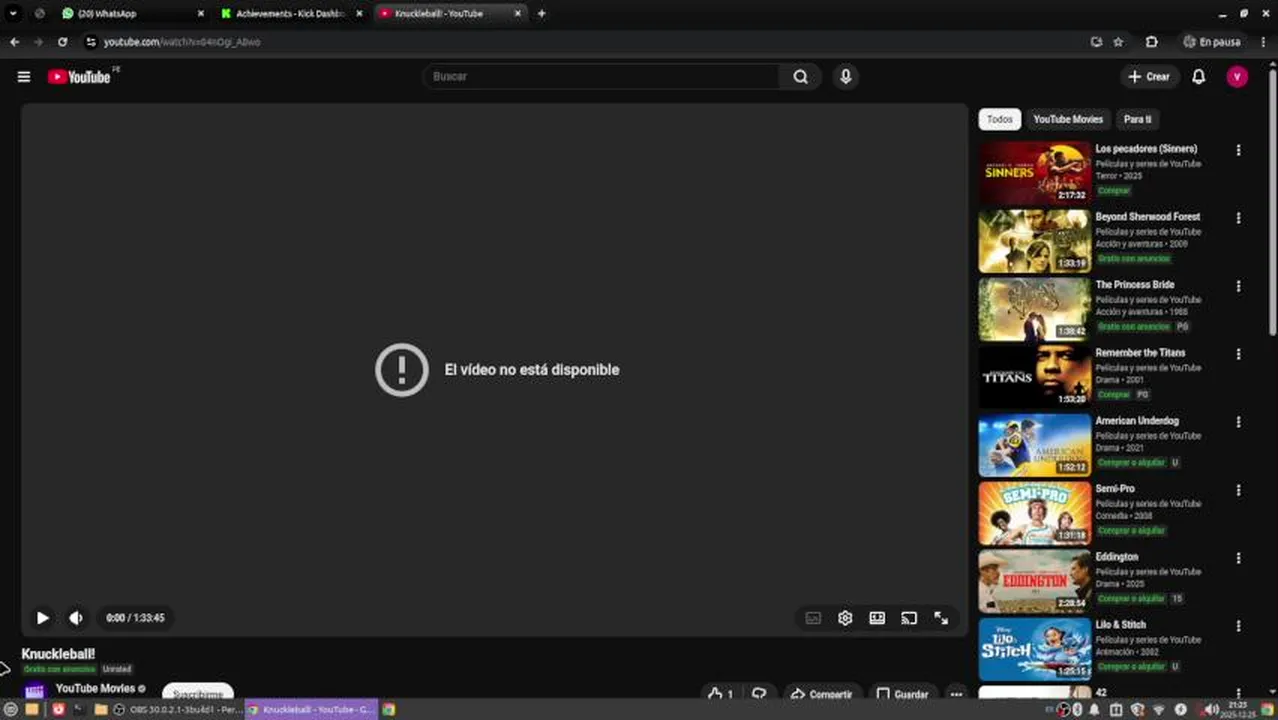Image resolution: width=1278 pixels, height=720 pixels.
Task: Open the account avatar menu
Action: click(1237, 77)
